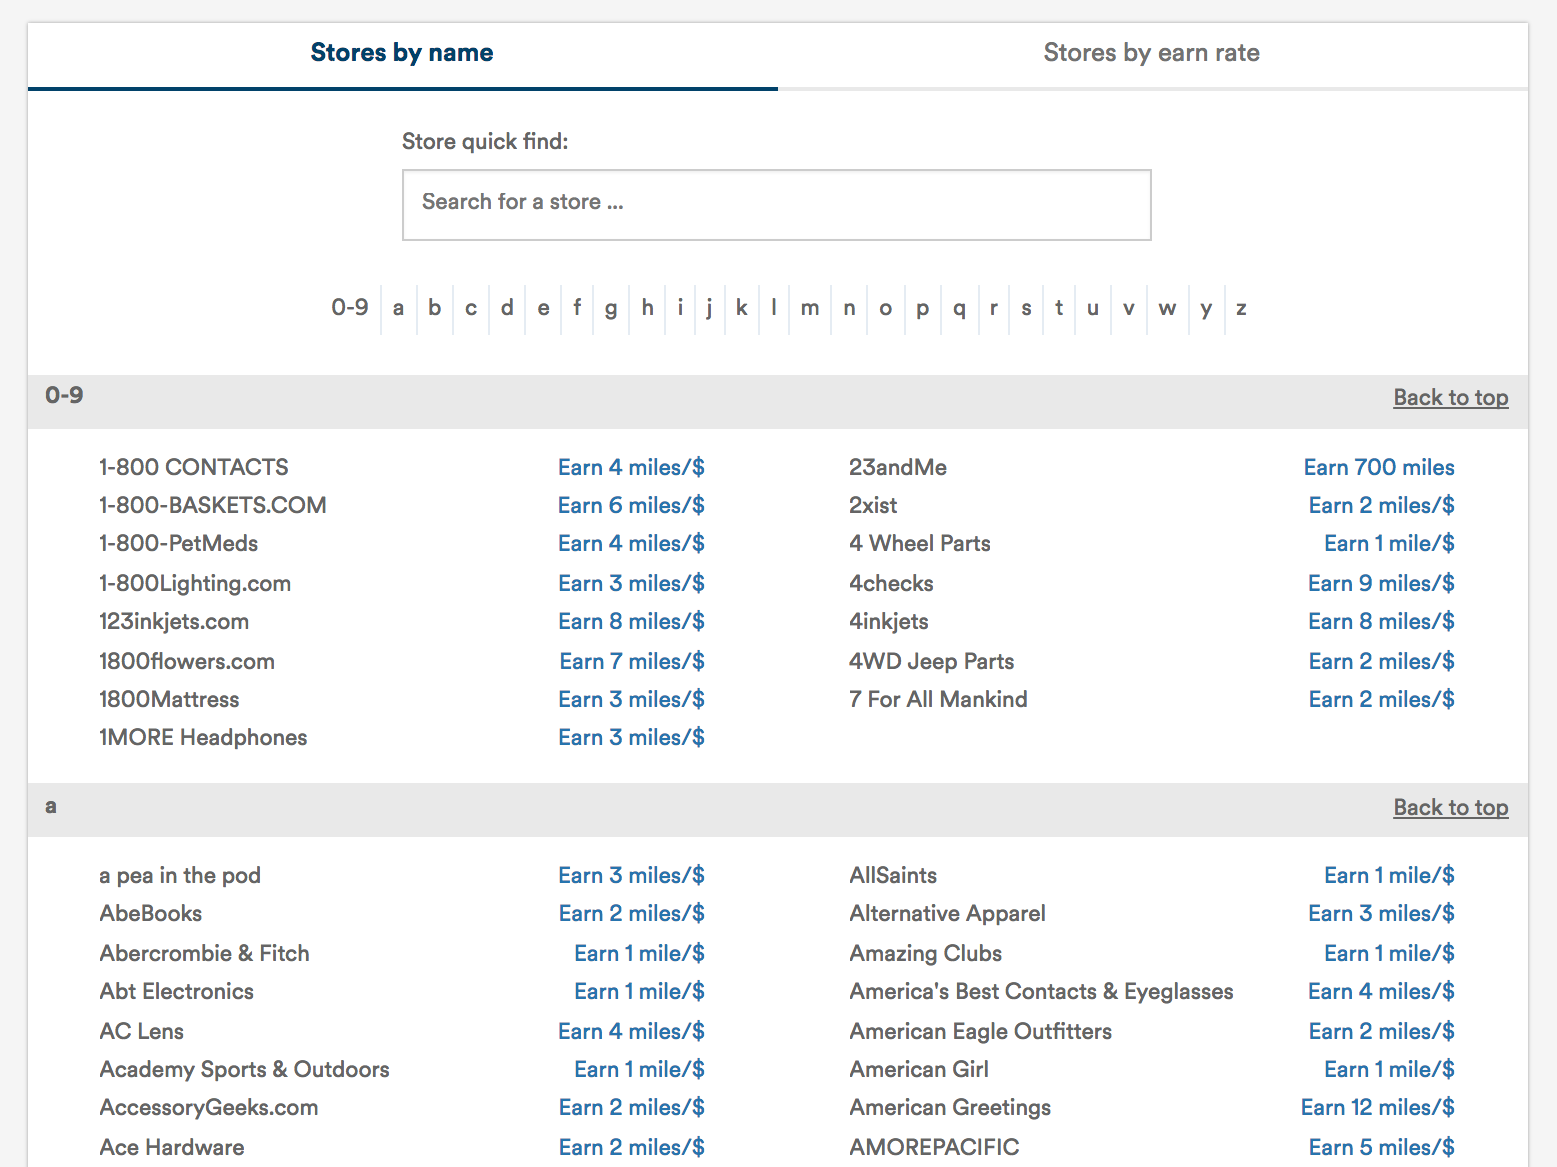
Task: Click Earn 7 miles/$ for 1800flowers.com
Action: [x=632, y=661]
